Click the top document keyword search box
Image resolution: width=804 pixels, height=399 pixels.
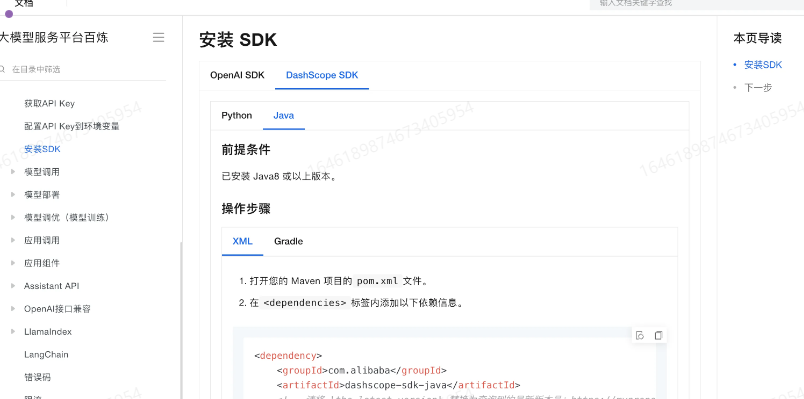697,4
